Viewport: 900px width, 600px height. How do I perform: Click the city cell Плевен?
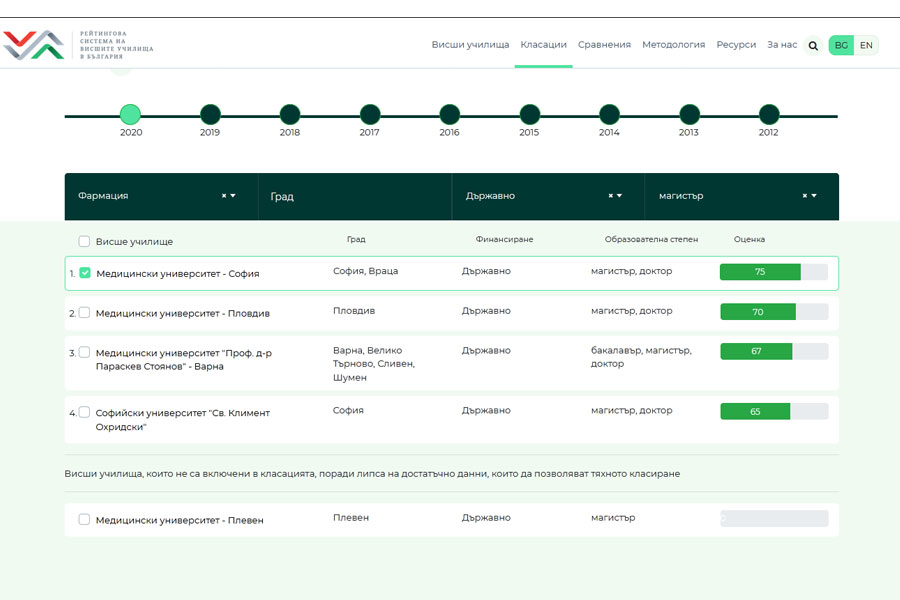click(351, 517)
